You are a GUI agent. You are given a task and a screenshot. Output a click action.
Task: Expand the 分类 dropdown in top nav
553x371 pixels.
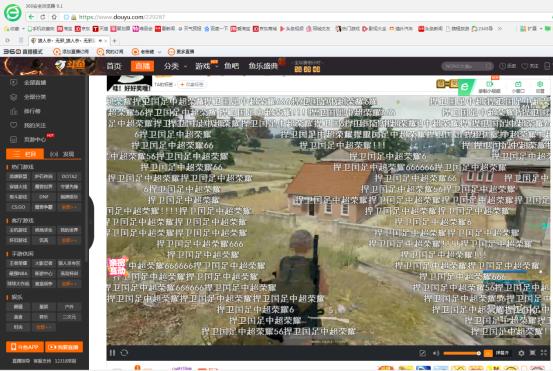point(175,66)
